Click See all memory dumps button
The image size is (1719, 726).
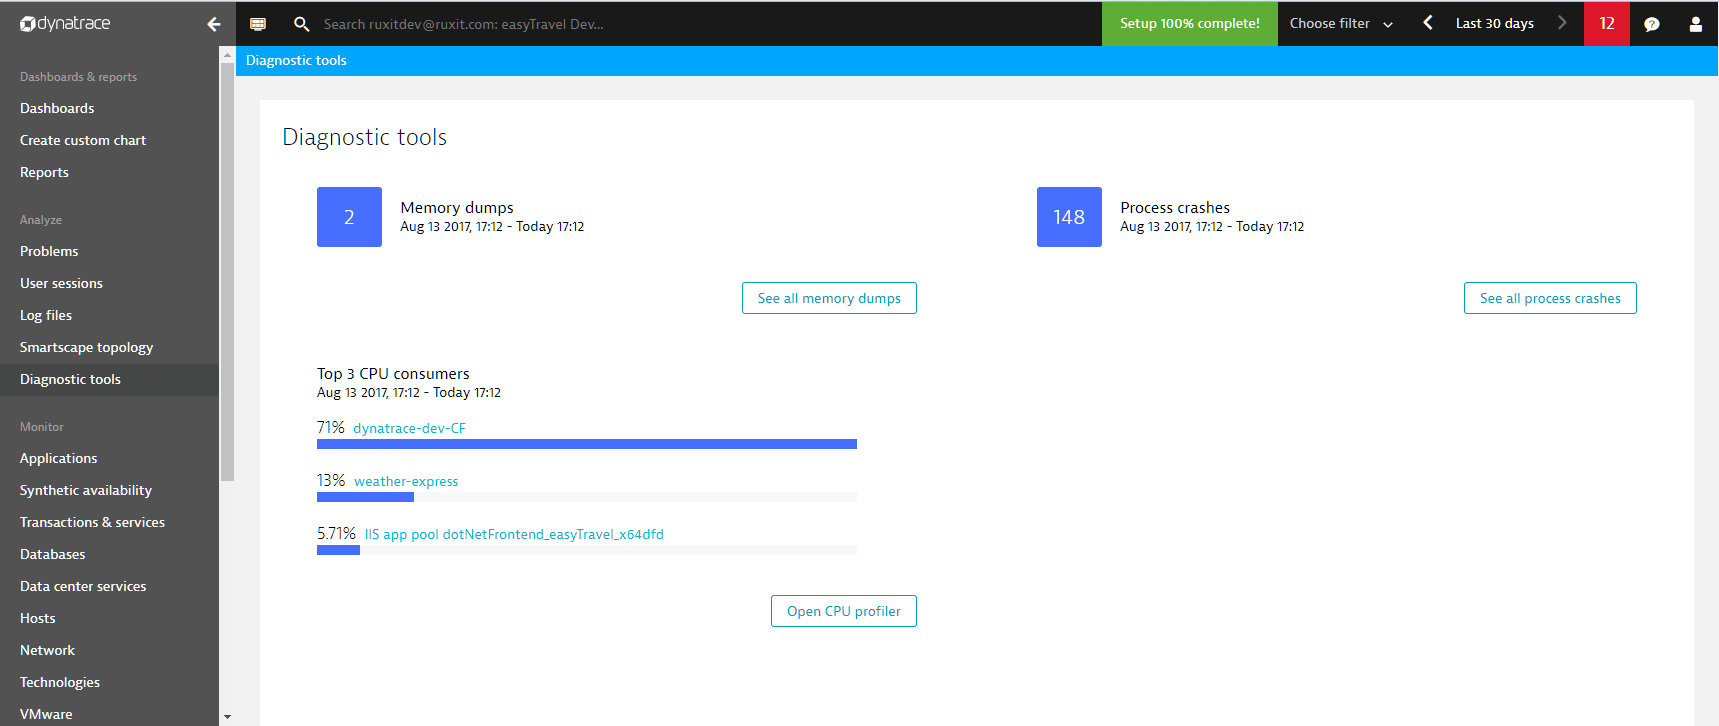click(829, 298)
